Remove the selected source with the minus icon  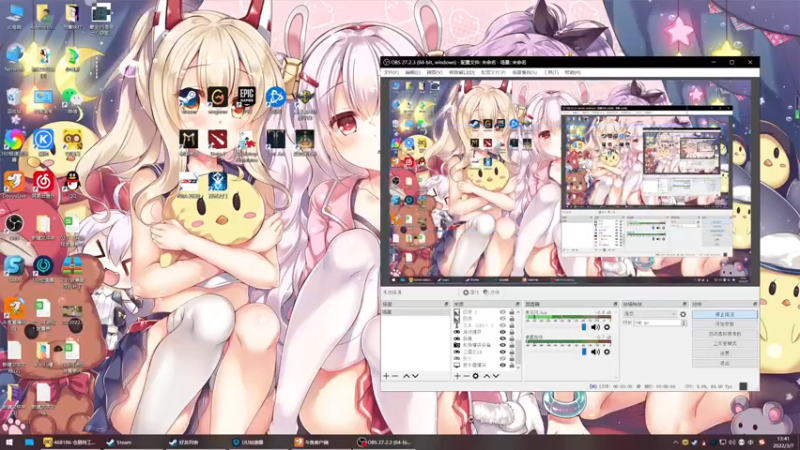[466, 376]
